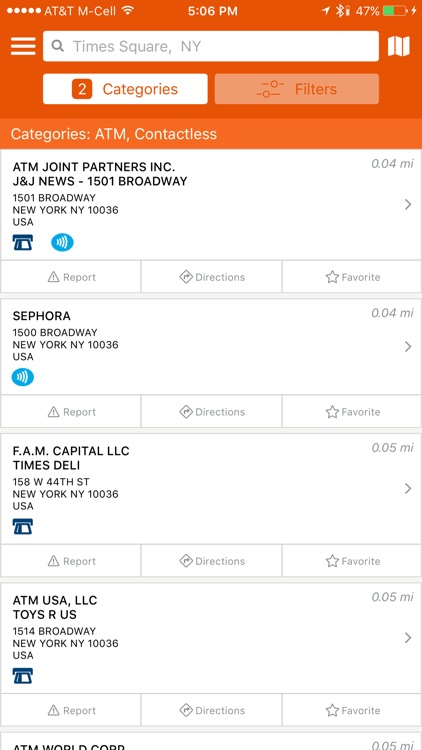This screenshot has height=750, width=422.
Task: Open the hamburger menu
Action: coord(23,46)
